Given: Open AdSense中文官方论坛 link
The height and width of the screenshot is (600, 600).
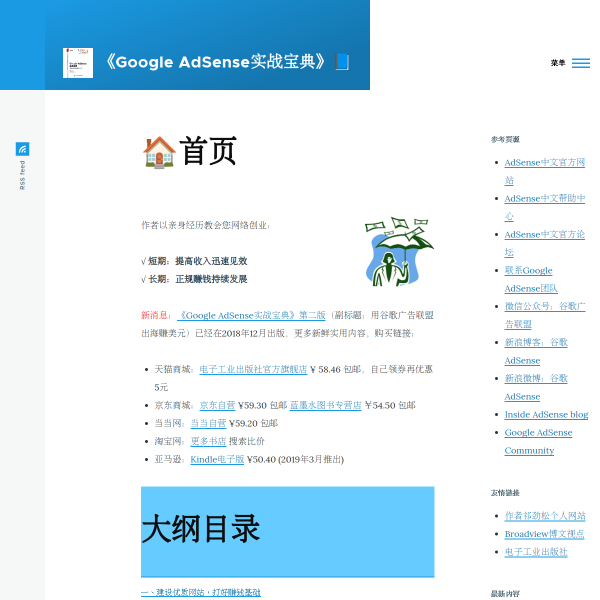Looking at the screenshot, I should (x=545, y=243).
